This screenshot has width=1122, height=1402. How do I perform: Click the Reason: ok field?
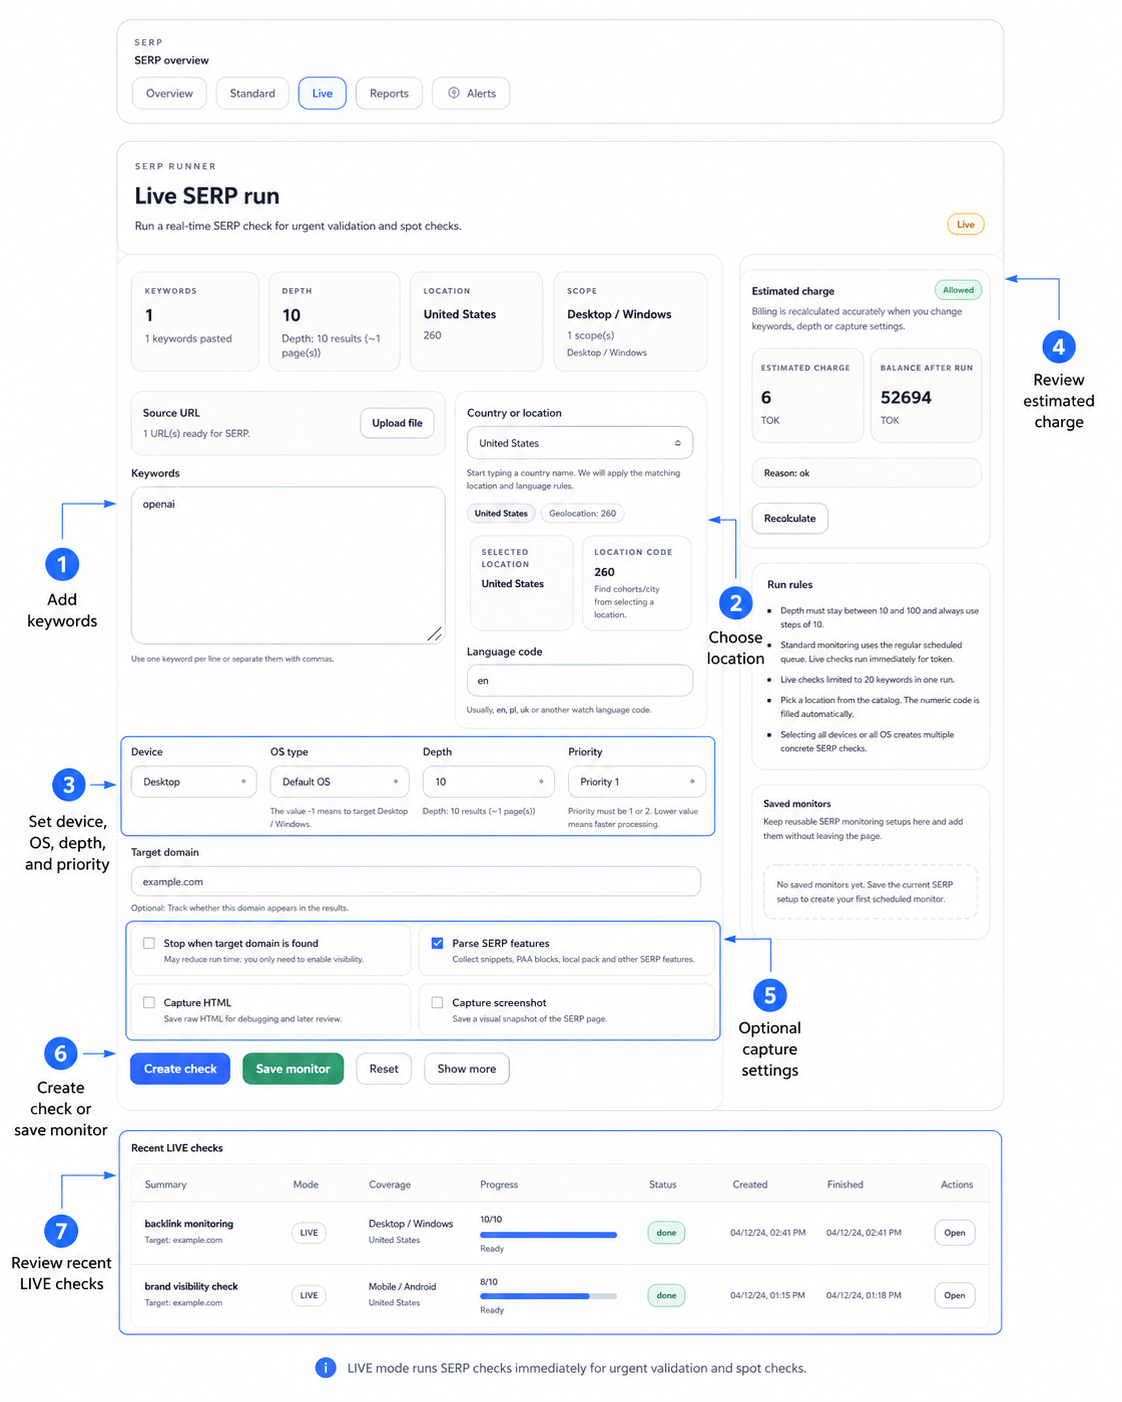coord(866,473)
